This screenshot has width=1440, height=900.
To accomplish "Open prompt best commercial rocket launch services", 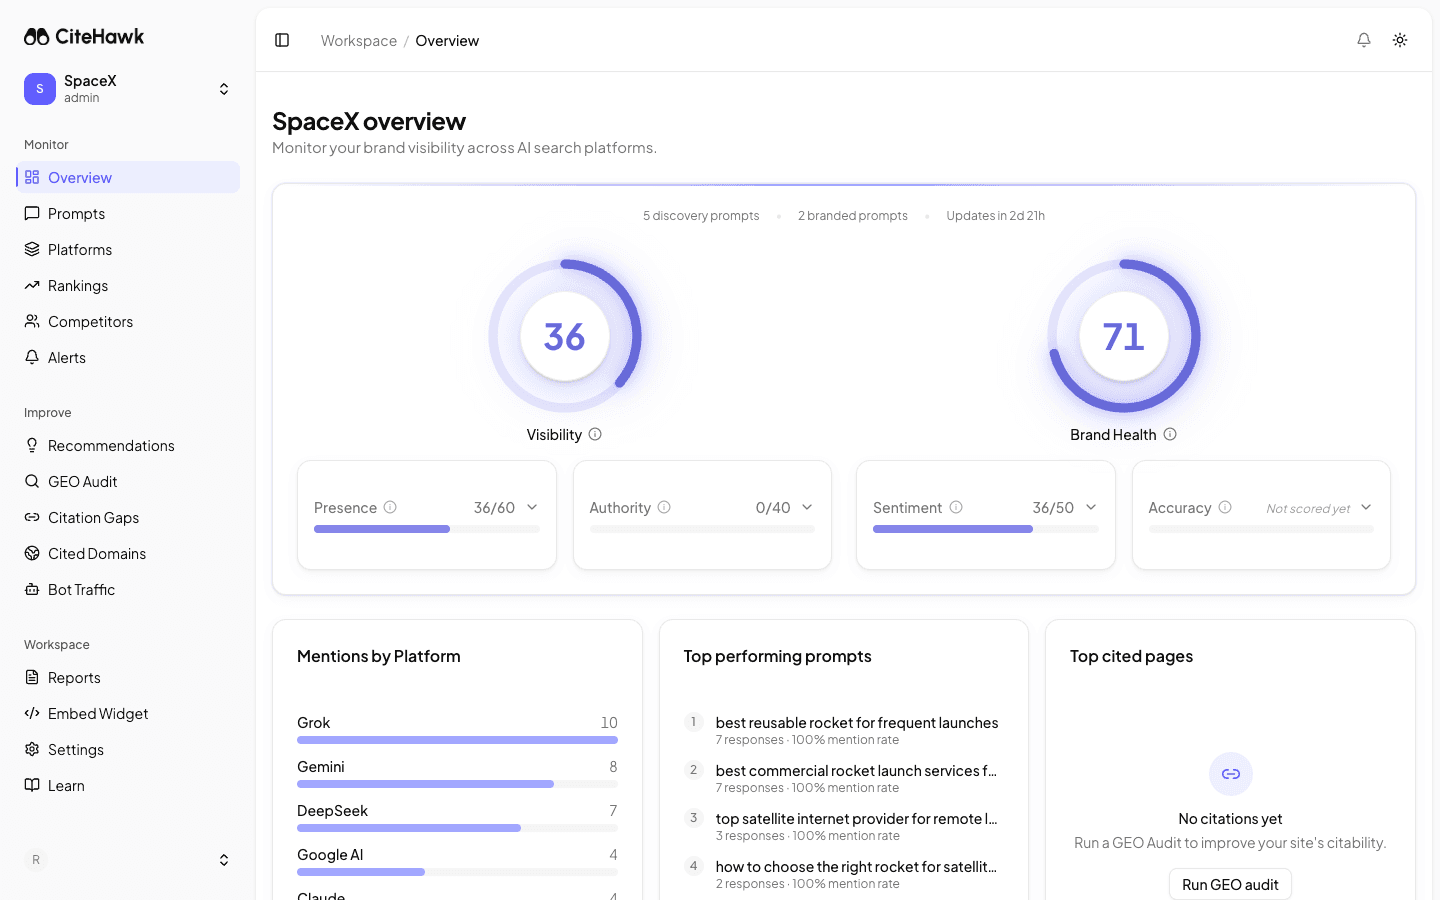I will tap(843, 778).
